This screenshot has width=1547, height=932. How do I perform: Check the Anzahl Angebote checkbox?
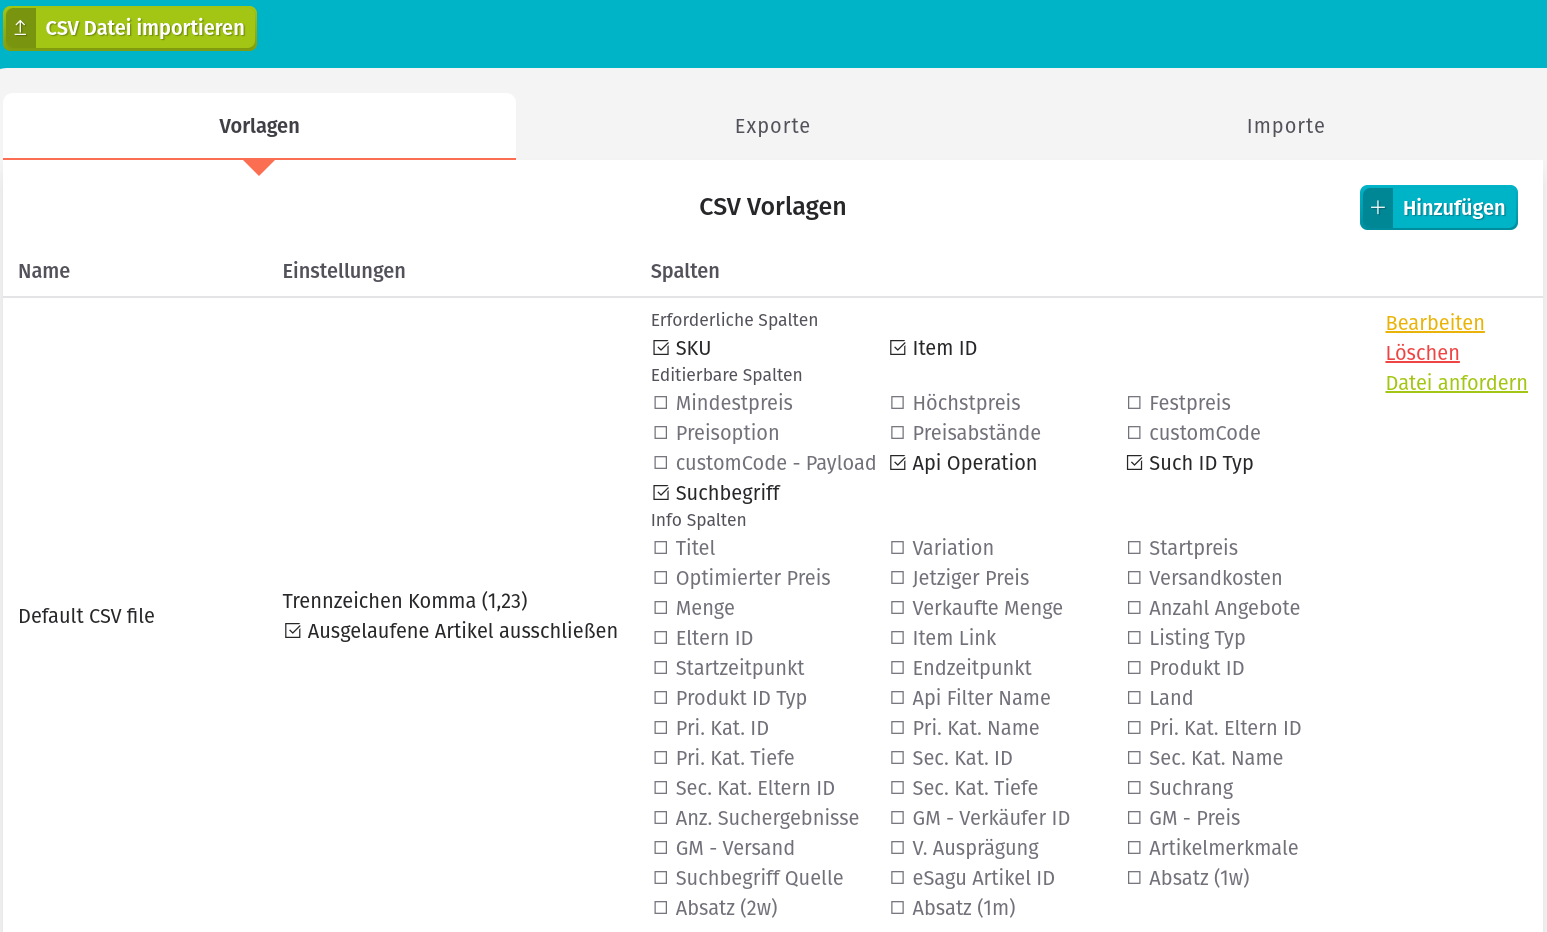click(x=1134, y=608)
